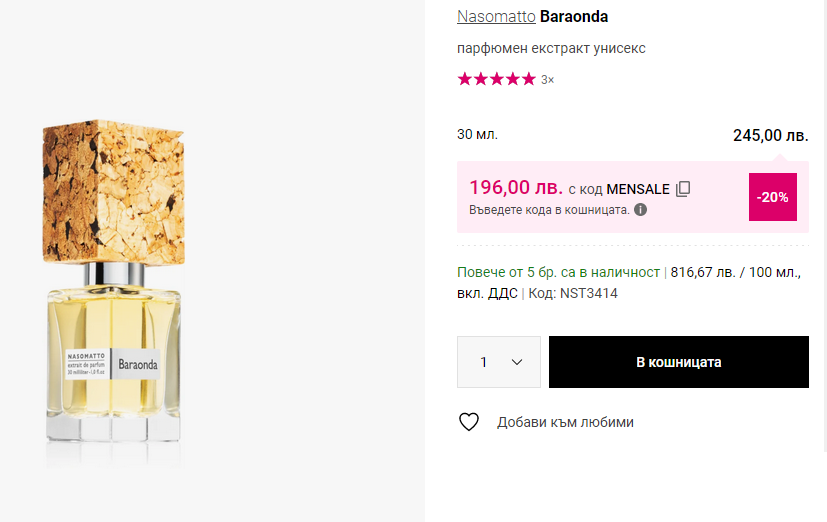Click the Baraonda product title
827x522 pixels.
pyautogui.click(x=574, y=17)
